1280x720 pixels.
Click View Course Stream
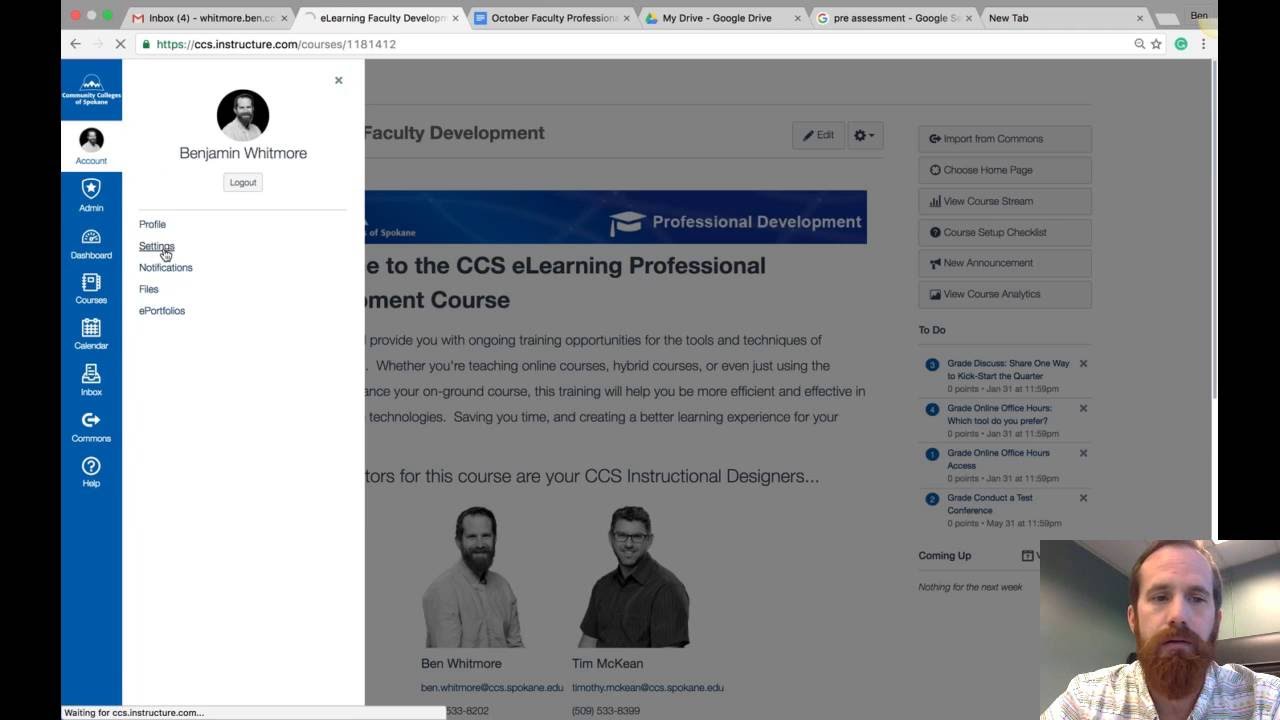point(1005,201)
